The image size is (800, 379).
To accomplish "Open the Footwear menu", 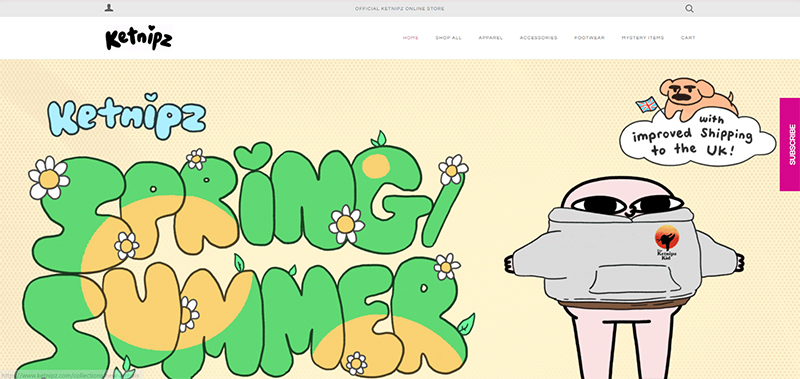I will (589, 38).
